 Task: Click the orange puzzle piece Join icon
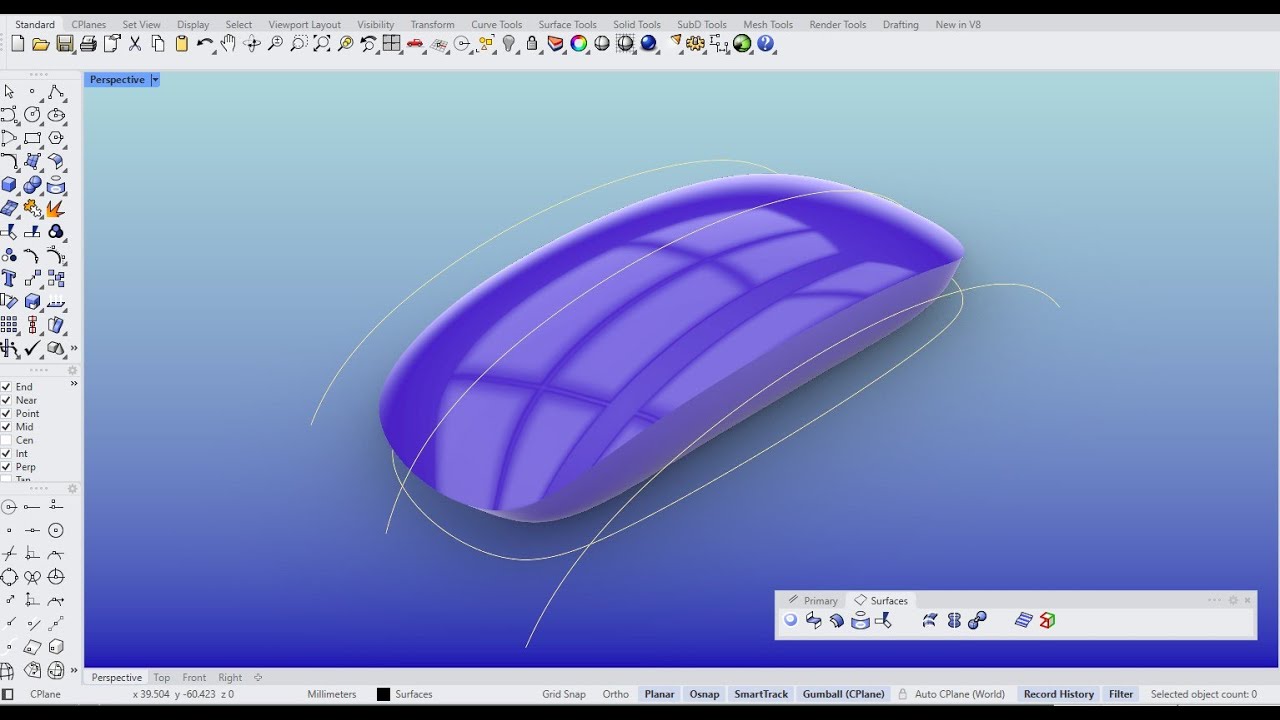coord(32,208)
